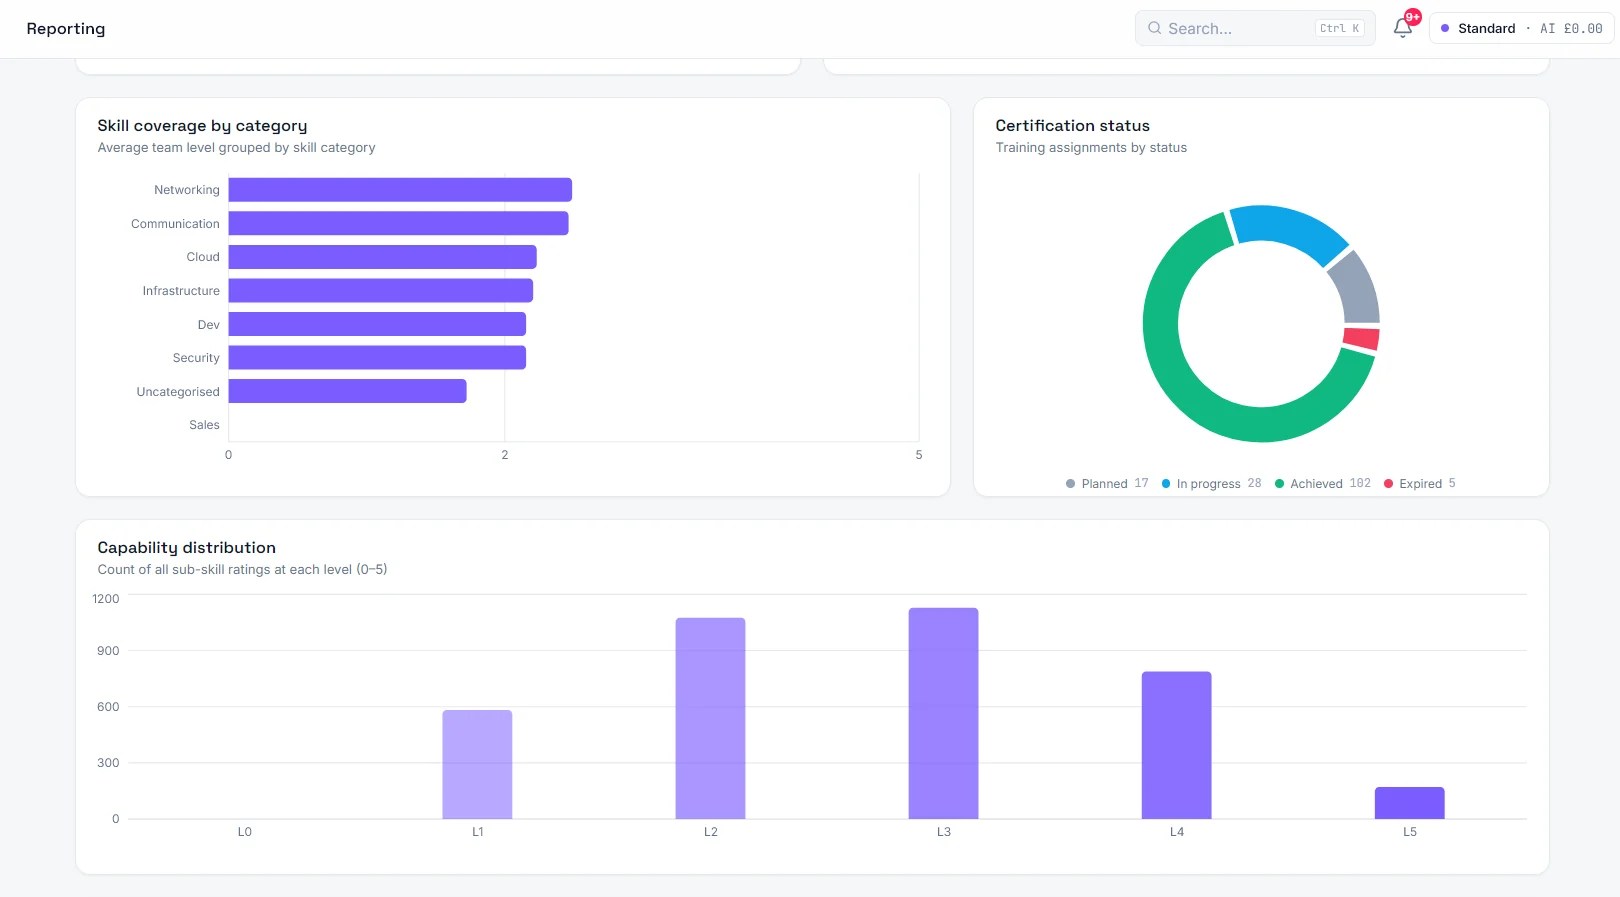Image resolution: width=1620 pixels, height=897 pixels.
Task: Open the Standard plan AI balance button
Action: pyautogui.click(x=1521, y=28)
